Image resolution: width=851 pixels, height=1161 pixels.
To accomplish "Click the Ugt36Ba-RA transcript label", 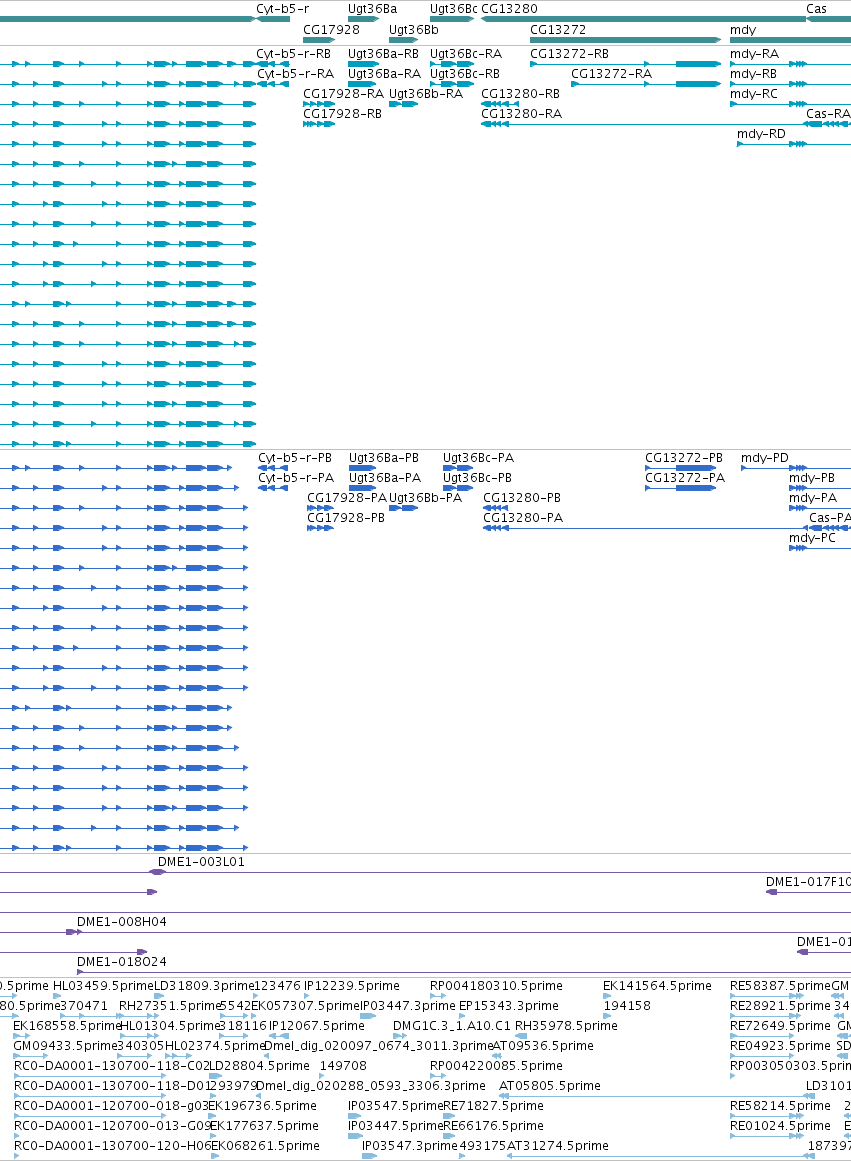I will (384, 74).
